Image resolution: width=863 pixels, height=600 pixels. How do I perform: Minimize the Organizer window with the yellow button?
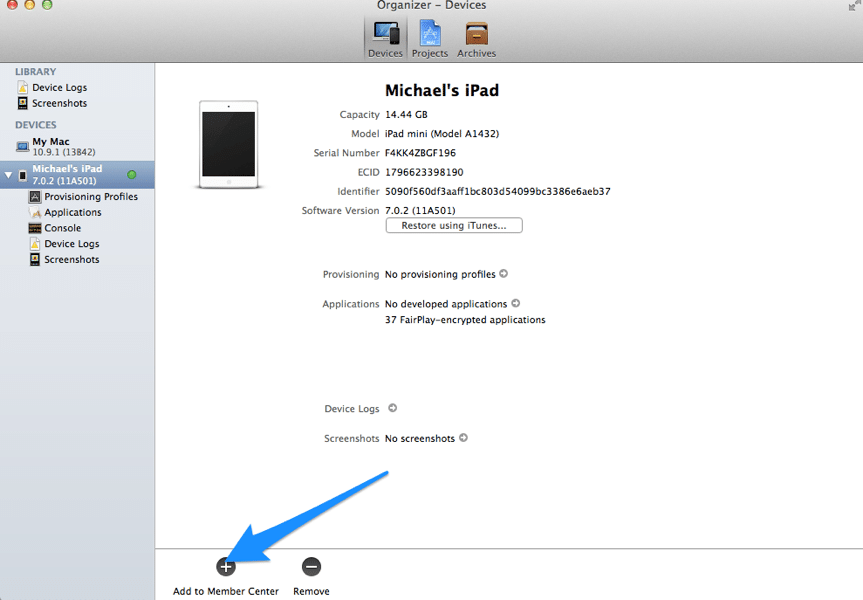pos(30,4)
